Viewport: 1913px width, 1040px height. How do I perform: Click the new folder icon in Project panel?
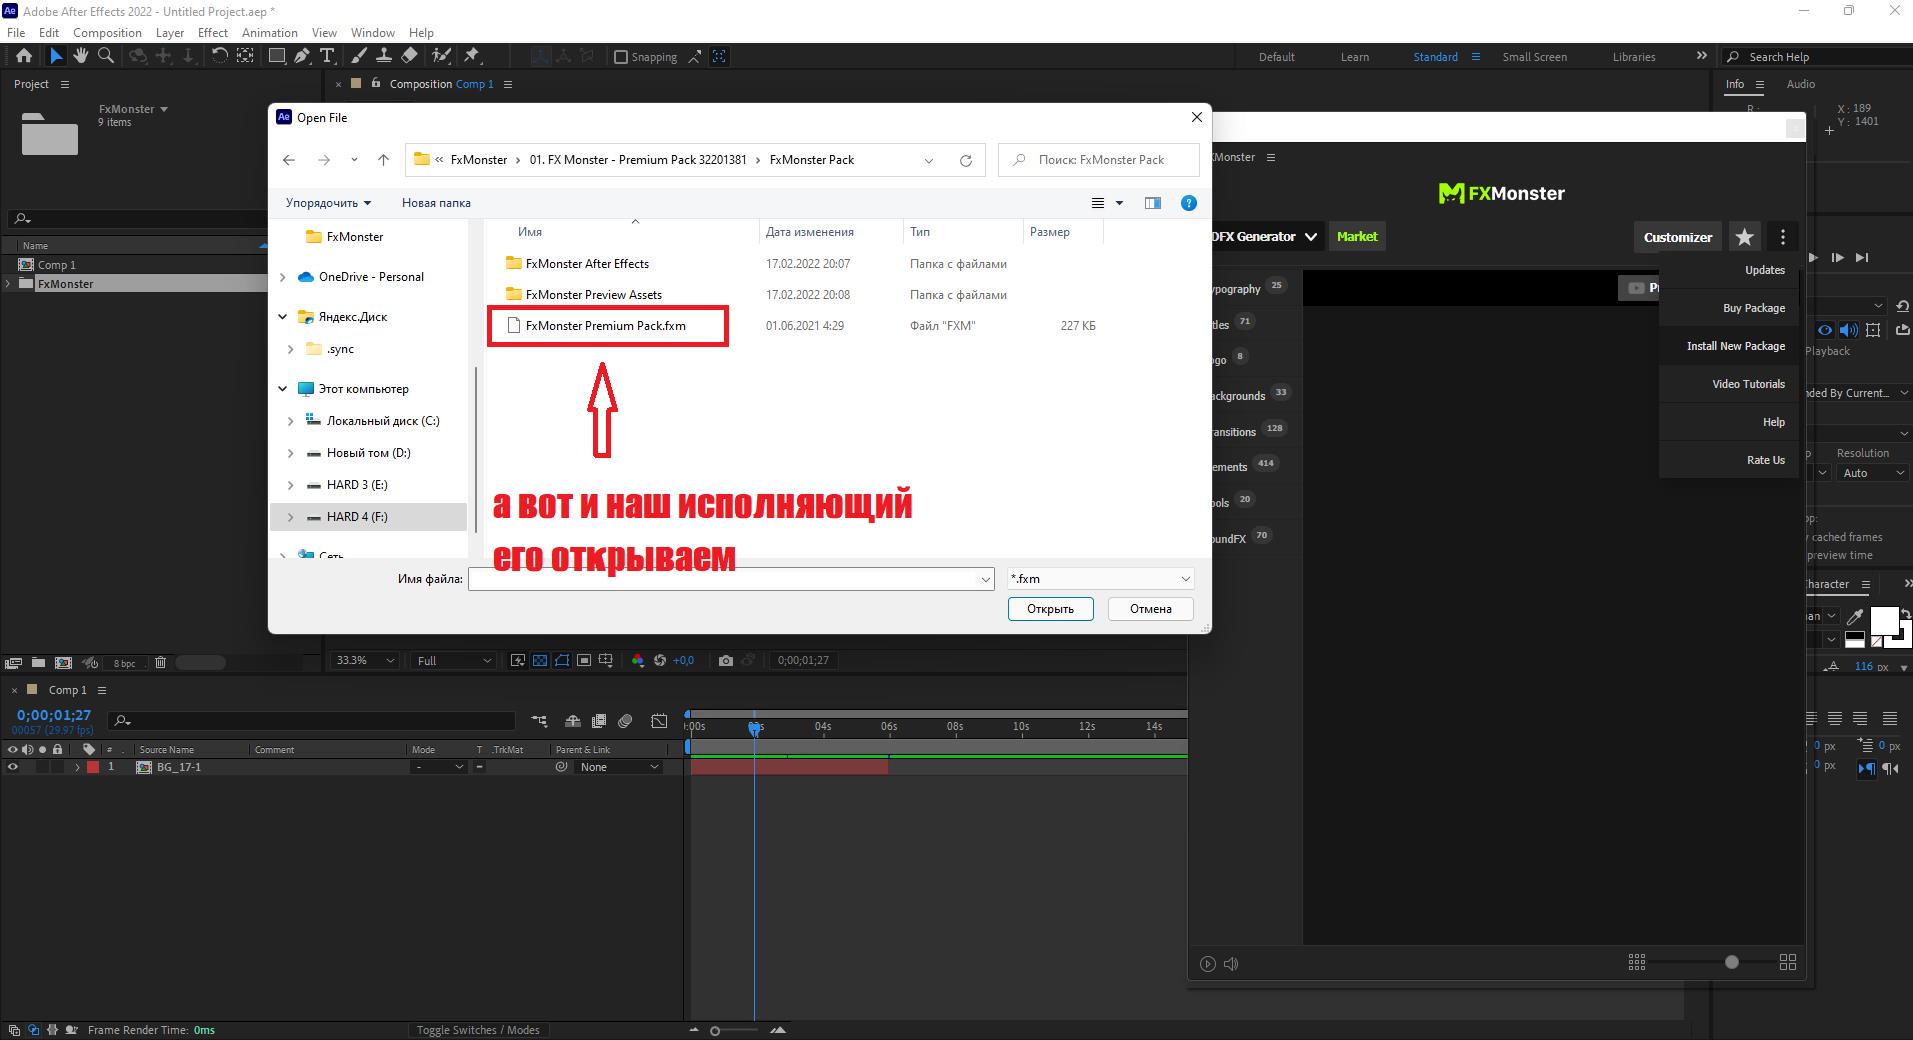tap(38, 662)
